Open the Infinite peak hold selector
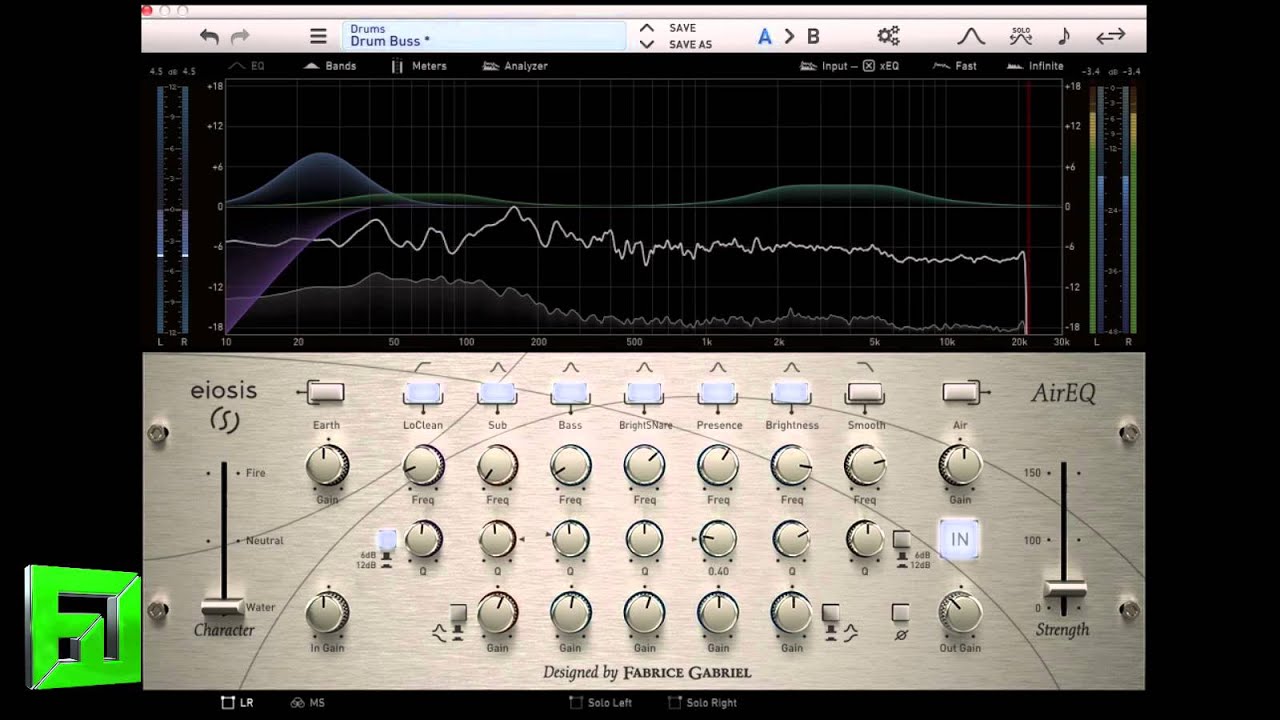Image resolution: width=1280 pixels, height=720 pixels. [x=1035, y=66]
